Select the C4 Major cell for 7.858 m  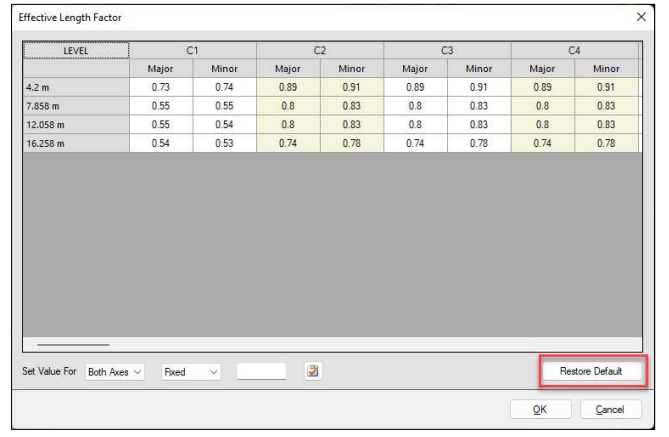543,106
